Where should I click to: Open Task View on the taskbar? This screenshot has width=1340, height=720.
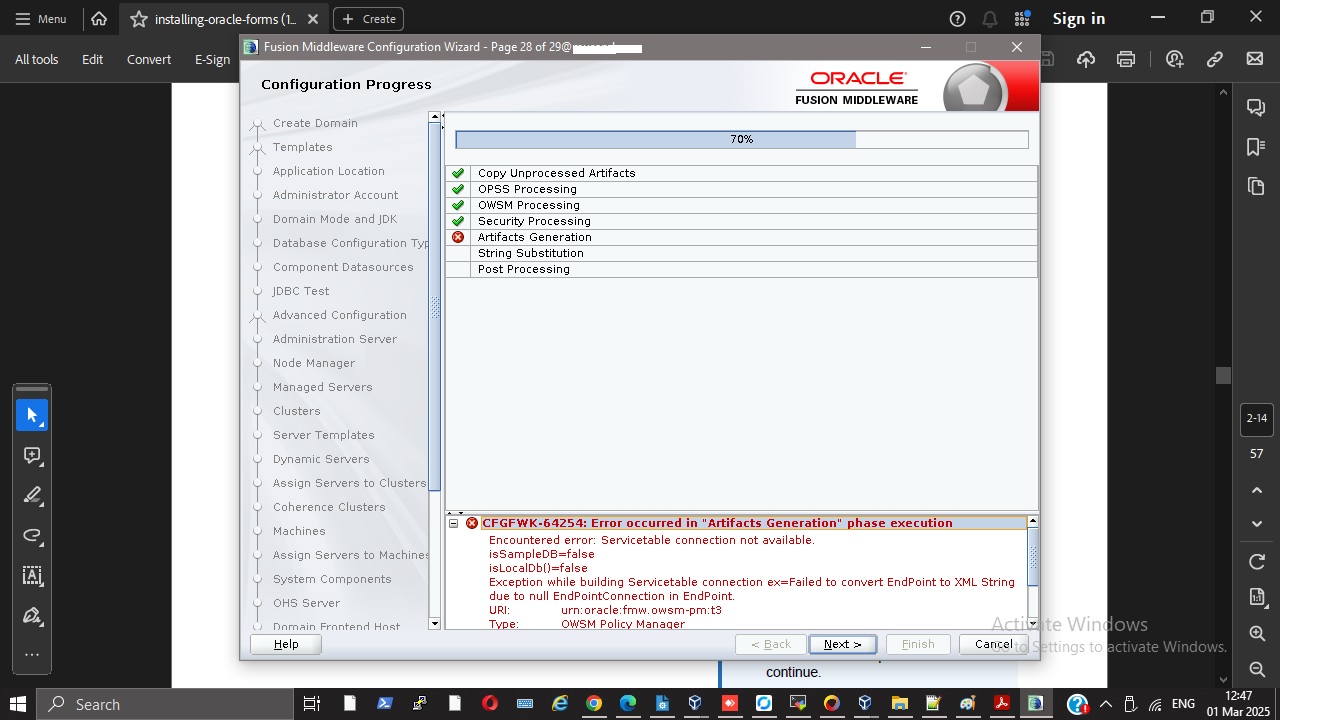312,704
